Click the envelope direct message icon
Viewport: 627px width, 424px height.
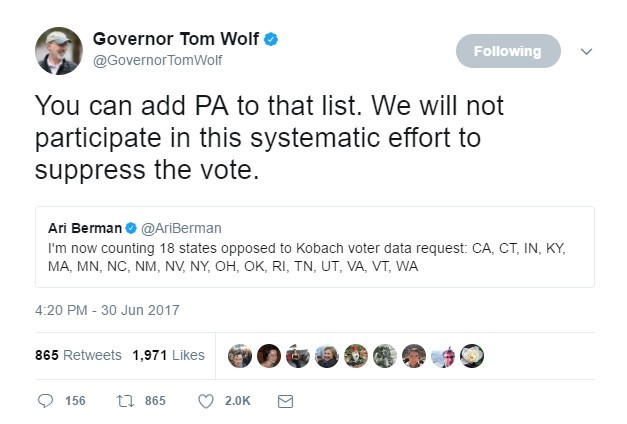coord(284,401)
